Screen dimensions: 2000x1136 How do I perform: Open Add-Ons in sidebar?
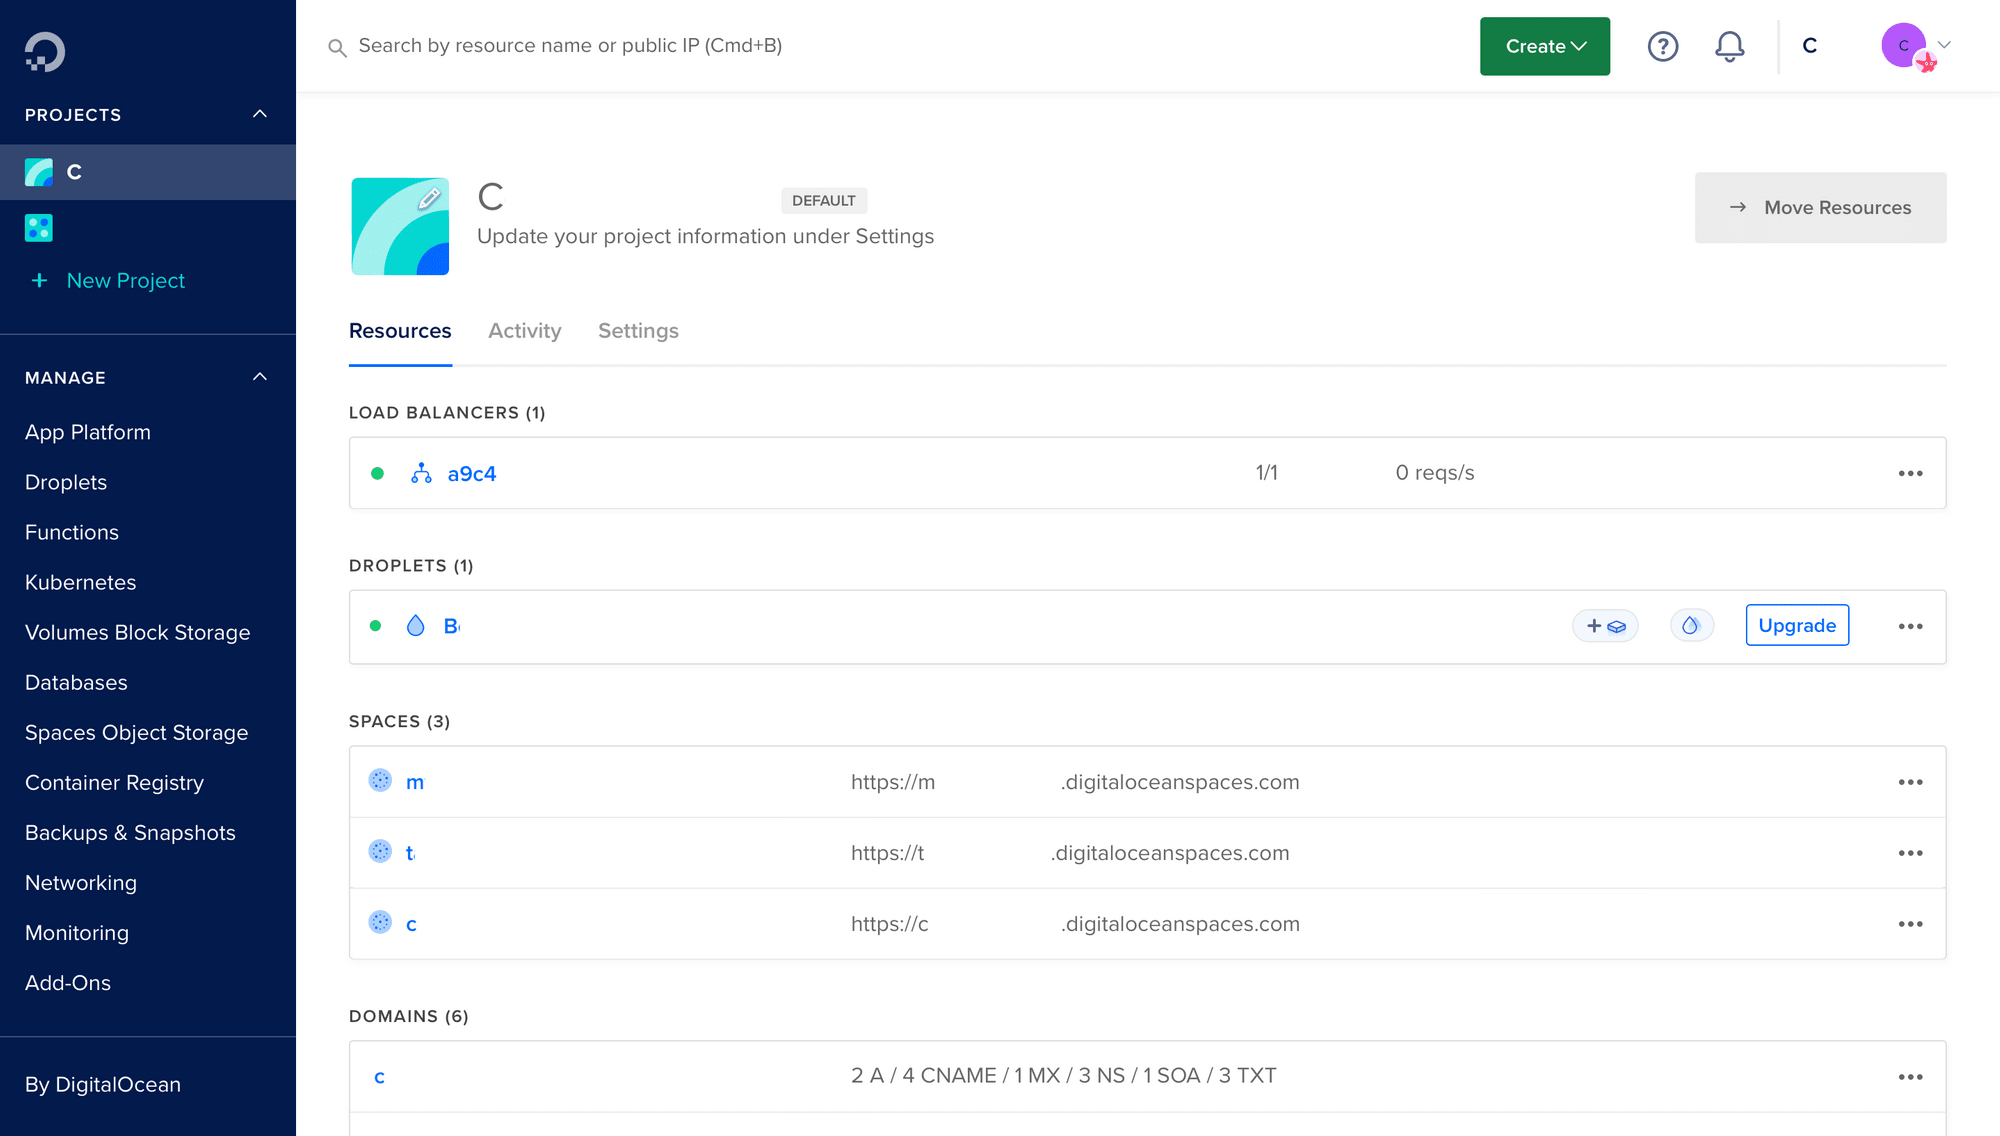(68, 982)
